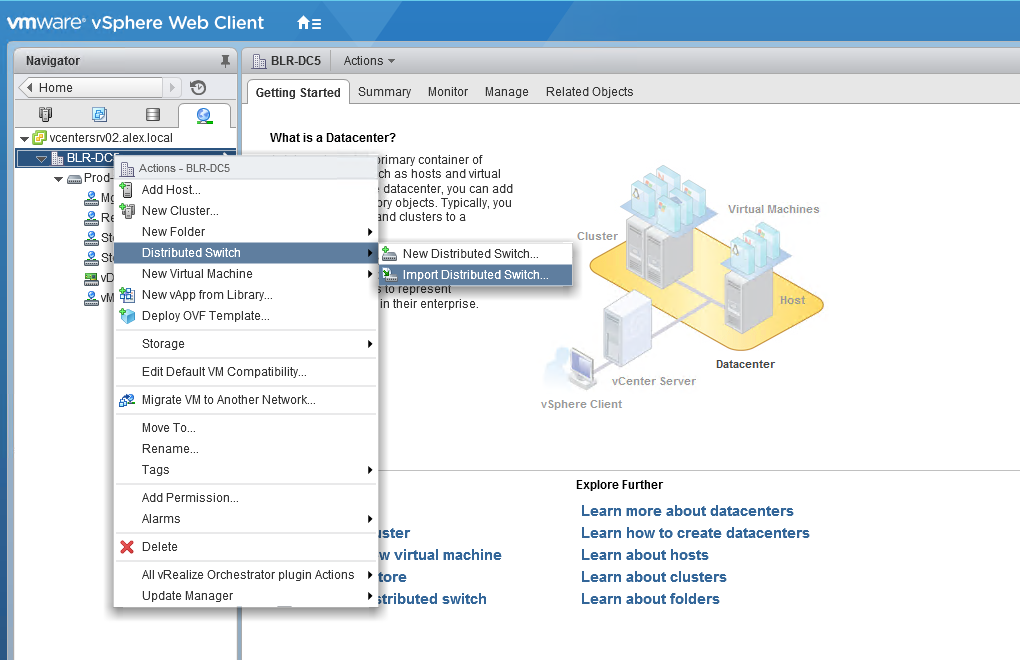Select Add Host from the context menu
This screenshot has width=1020, height=660.
(x=171, y=190)
